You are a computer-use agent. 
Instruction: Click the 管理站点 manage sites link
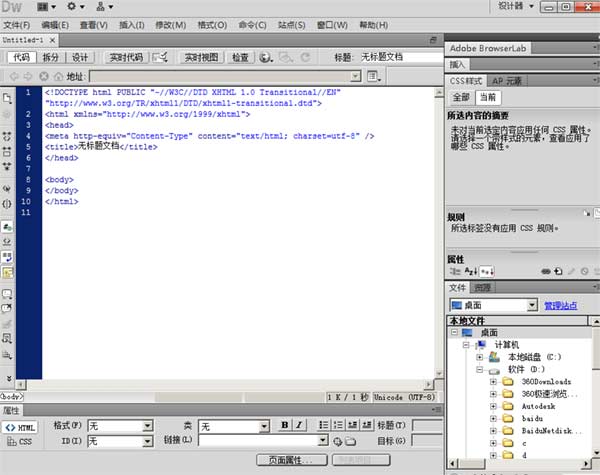560,305
